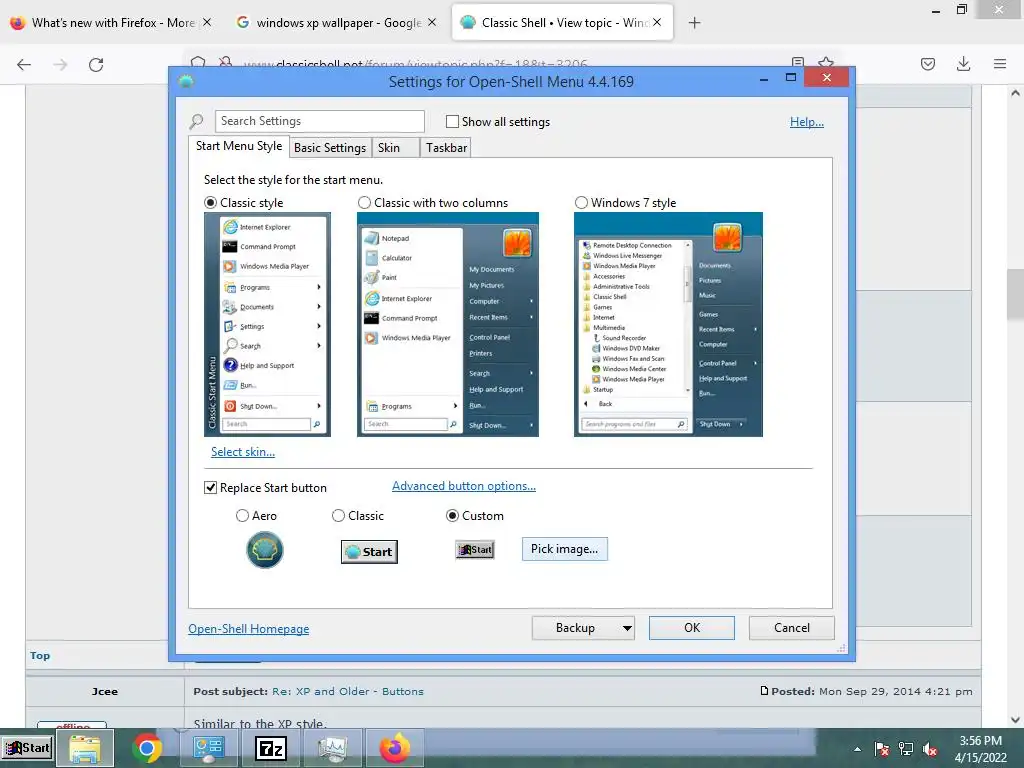Uncheck Replace Start button
The width and height of the screenshot is (1024, 768).
[x=210, y=487]
